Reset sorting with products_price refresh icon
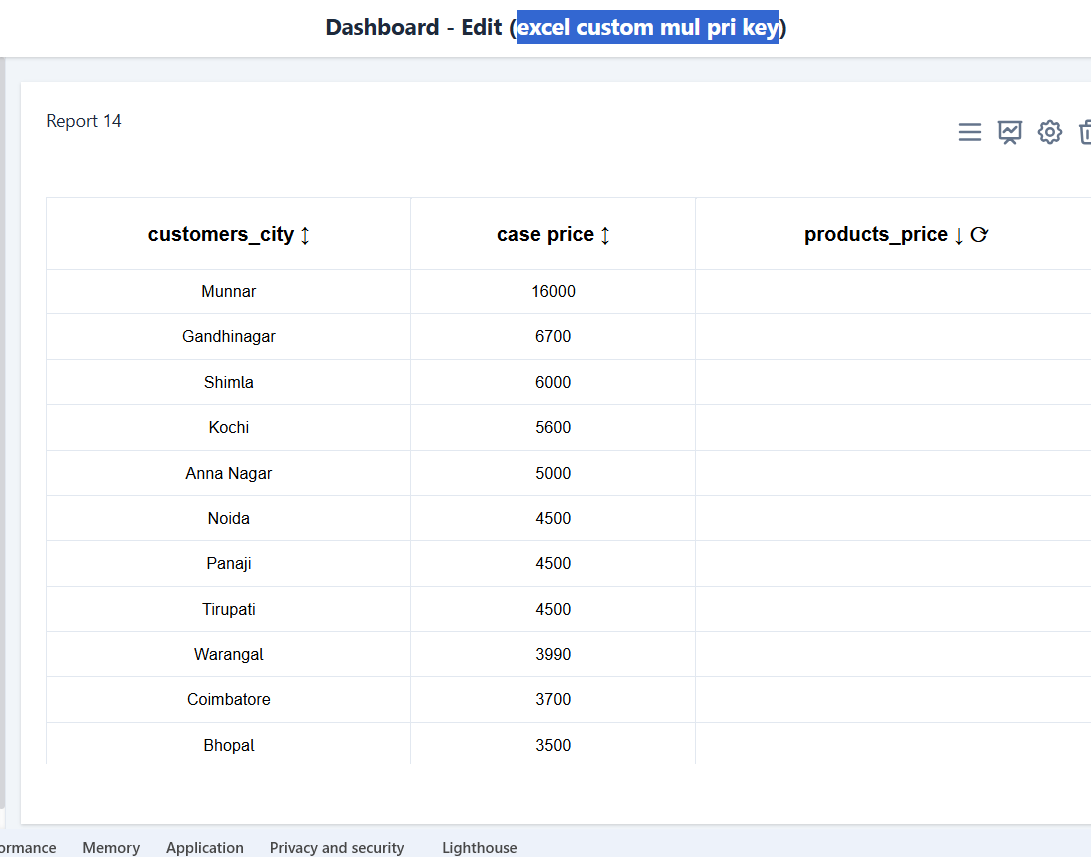The width and height of the screenshot is (1091, 857). 979,235
